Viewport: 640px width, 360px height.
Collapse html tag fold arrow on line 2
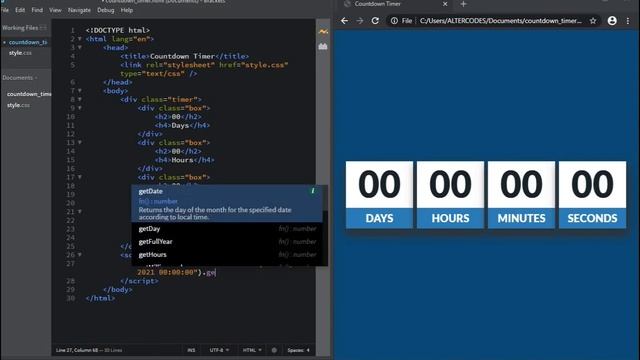(80, 39)
